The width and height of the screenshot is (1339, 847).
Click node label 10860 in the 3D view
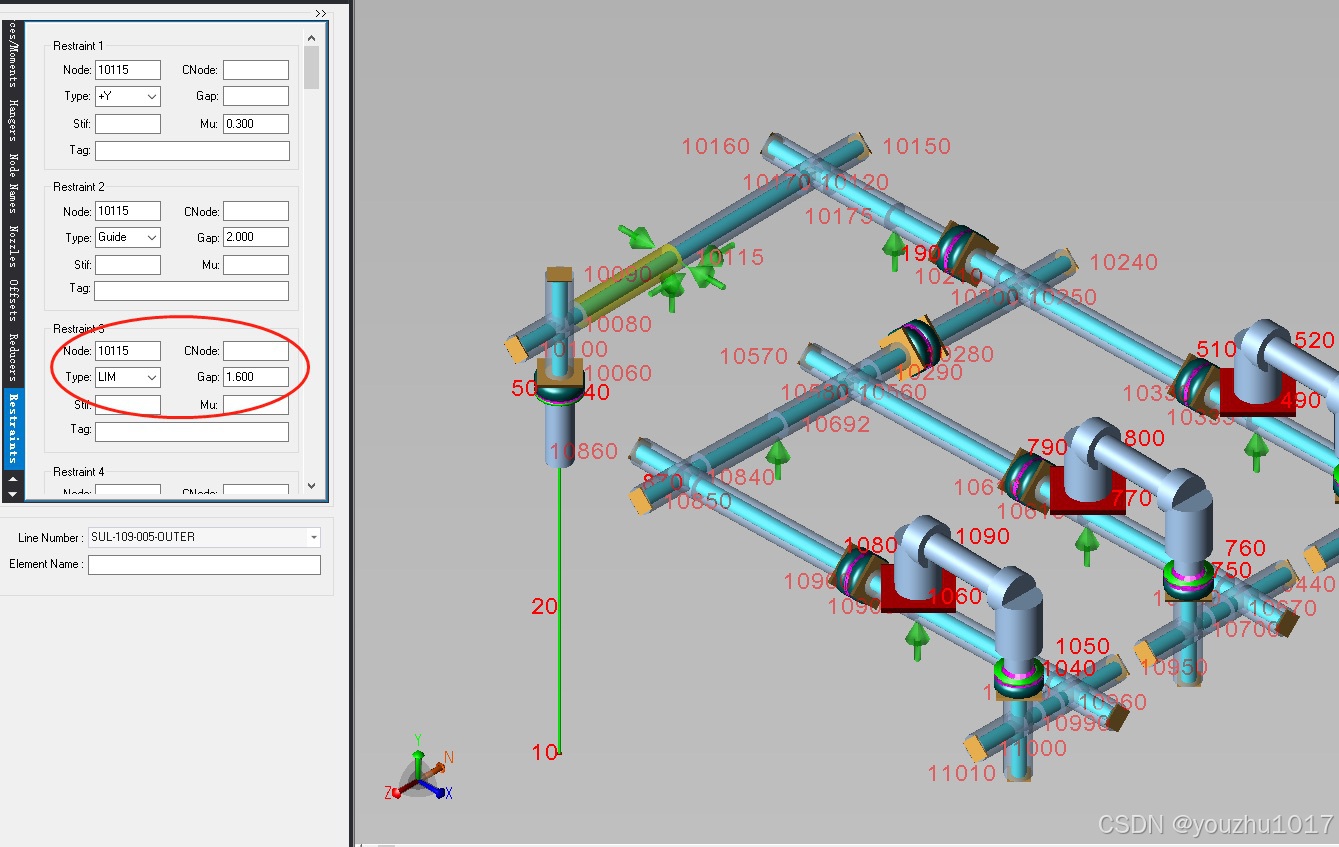(584, 451)
